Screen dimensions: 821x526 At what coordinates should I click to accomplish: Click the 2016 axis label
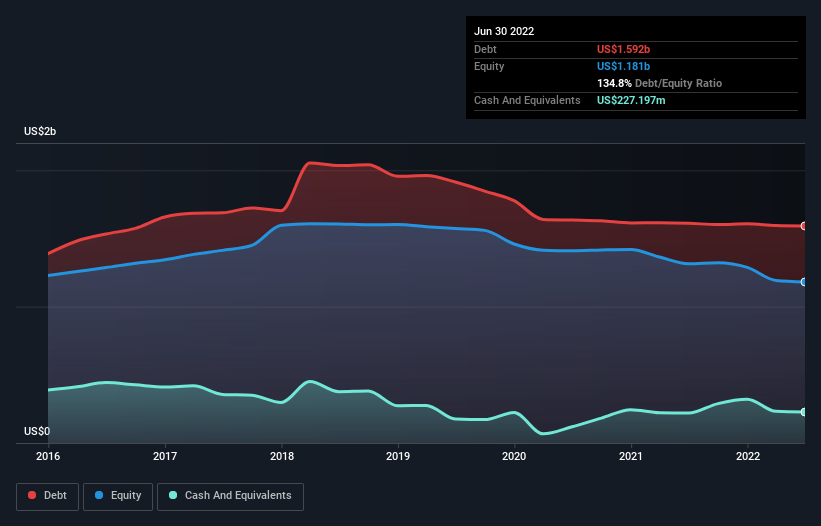(48, 456)
